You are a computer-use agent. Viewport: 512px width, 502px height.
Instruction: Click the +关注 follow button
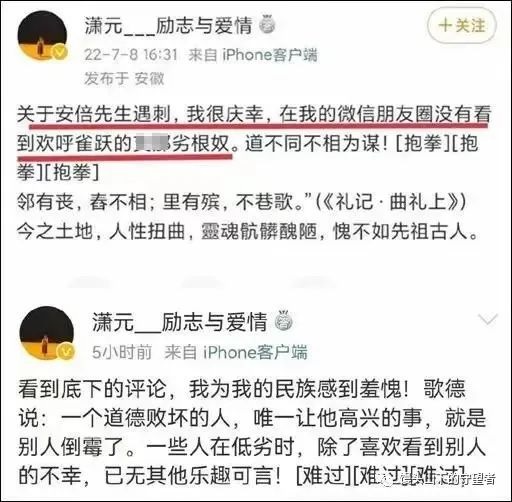462,26
